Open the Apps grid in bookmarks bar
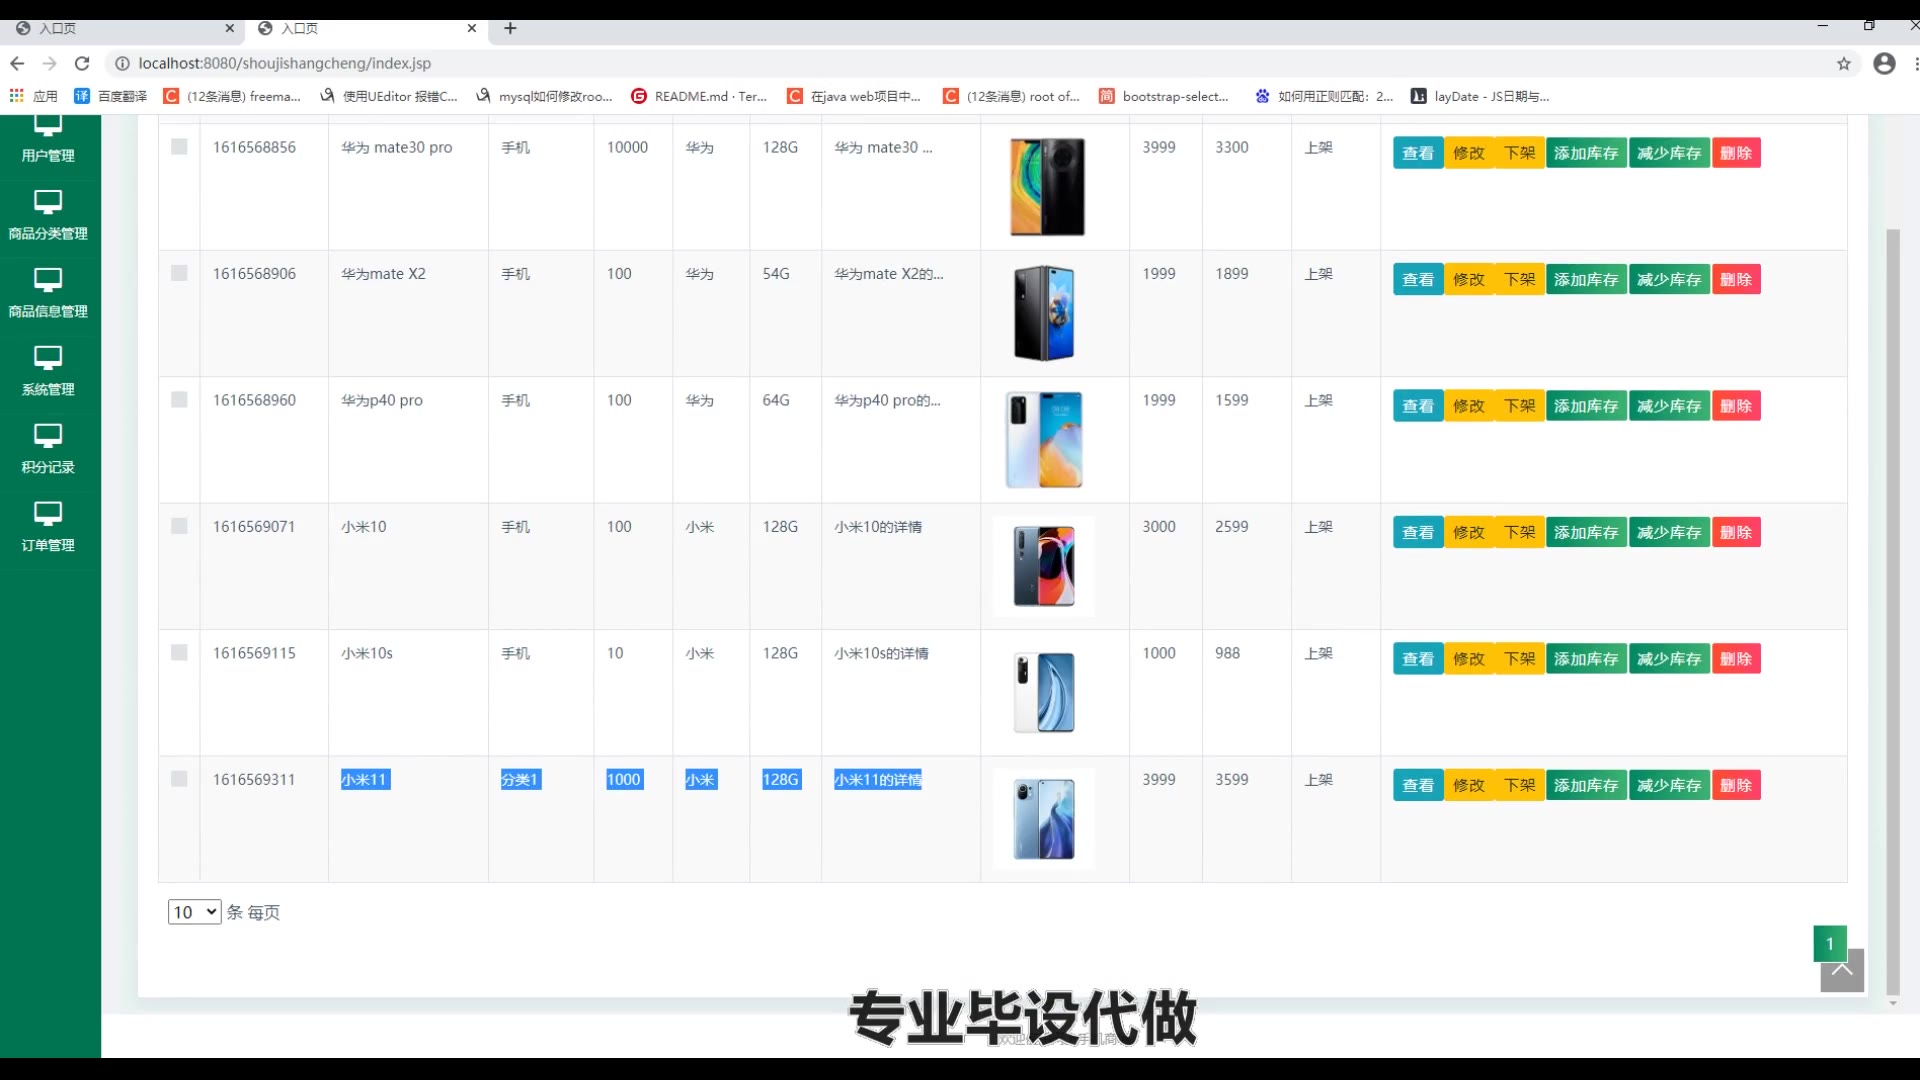Image resolution: width=1920 pixels, height=1080 pixels. 17,96
